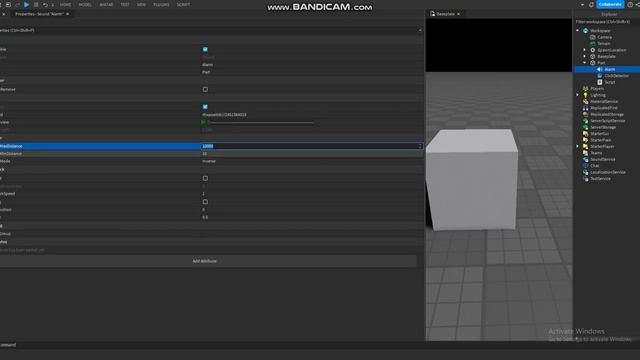The width and height of the screenshot is (640, 360).
Task: Click the StarterPlayer icon
Action: coord(585,147)
